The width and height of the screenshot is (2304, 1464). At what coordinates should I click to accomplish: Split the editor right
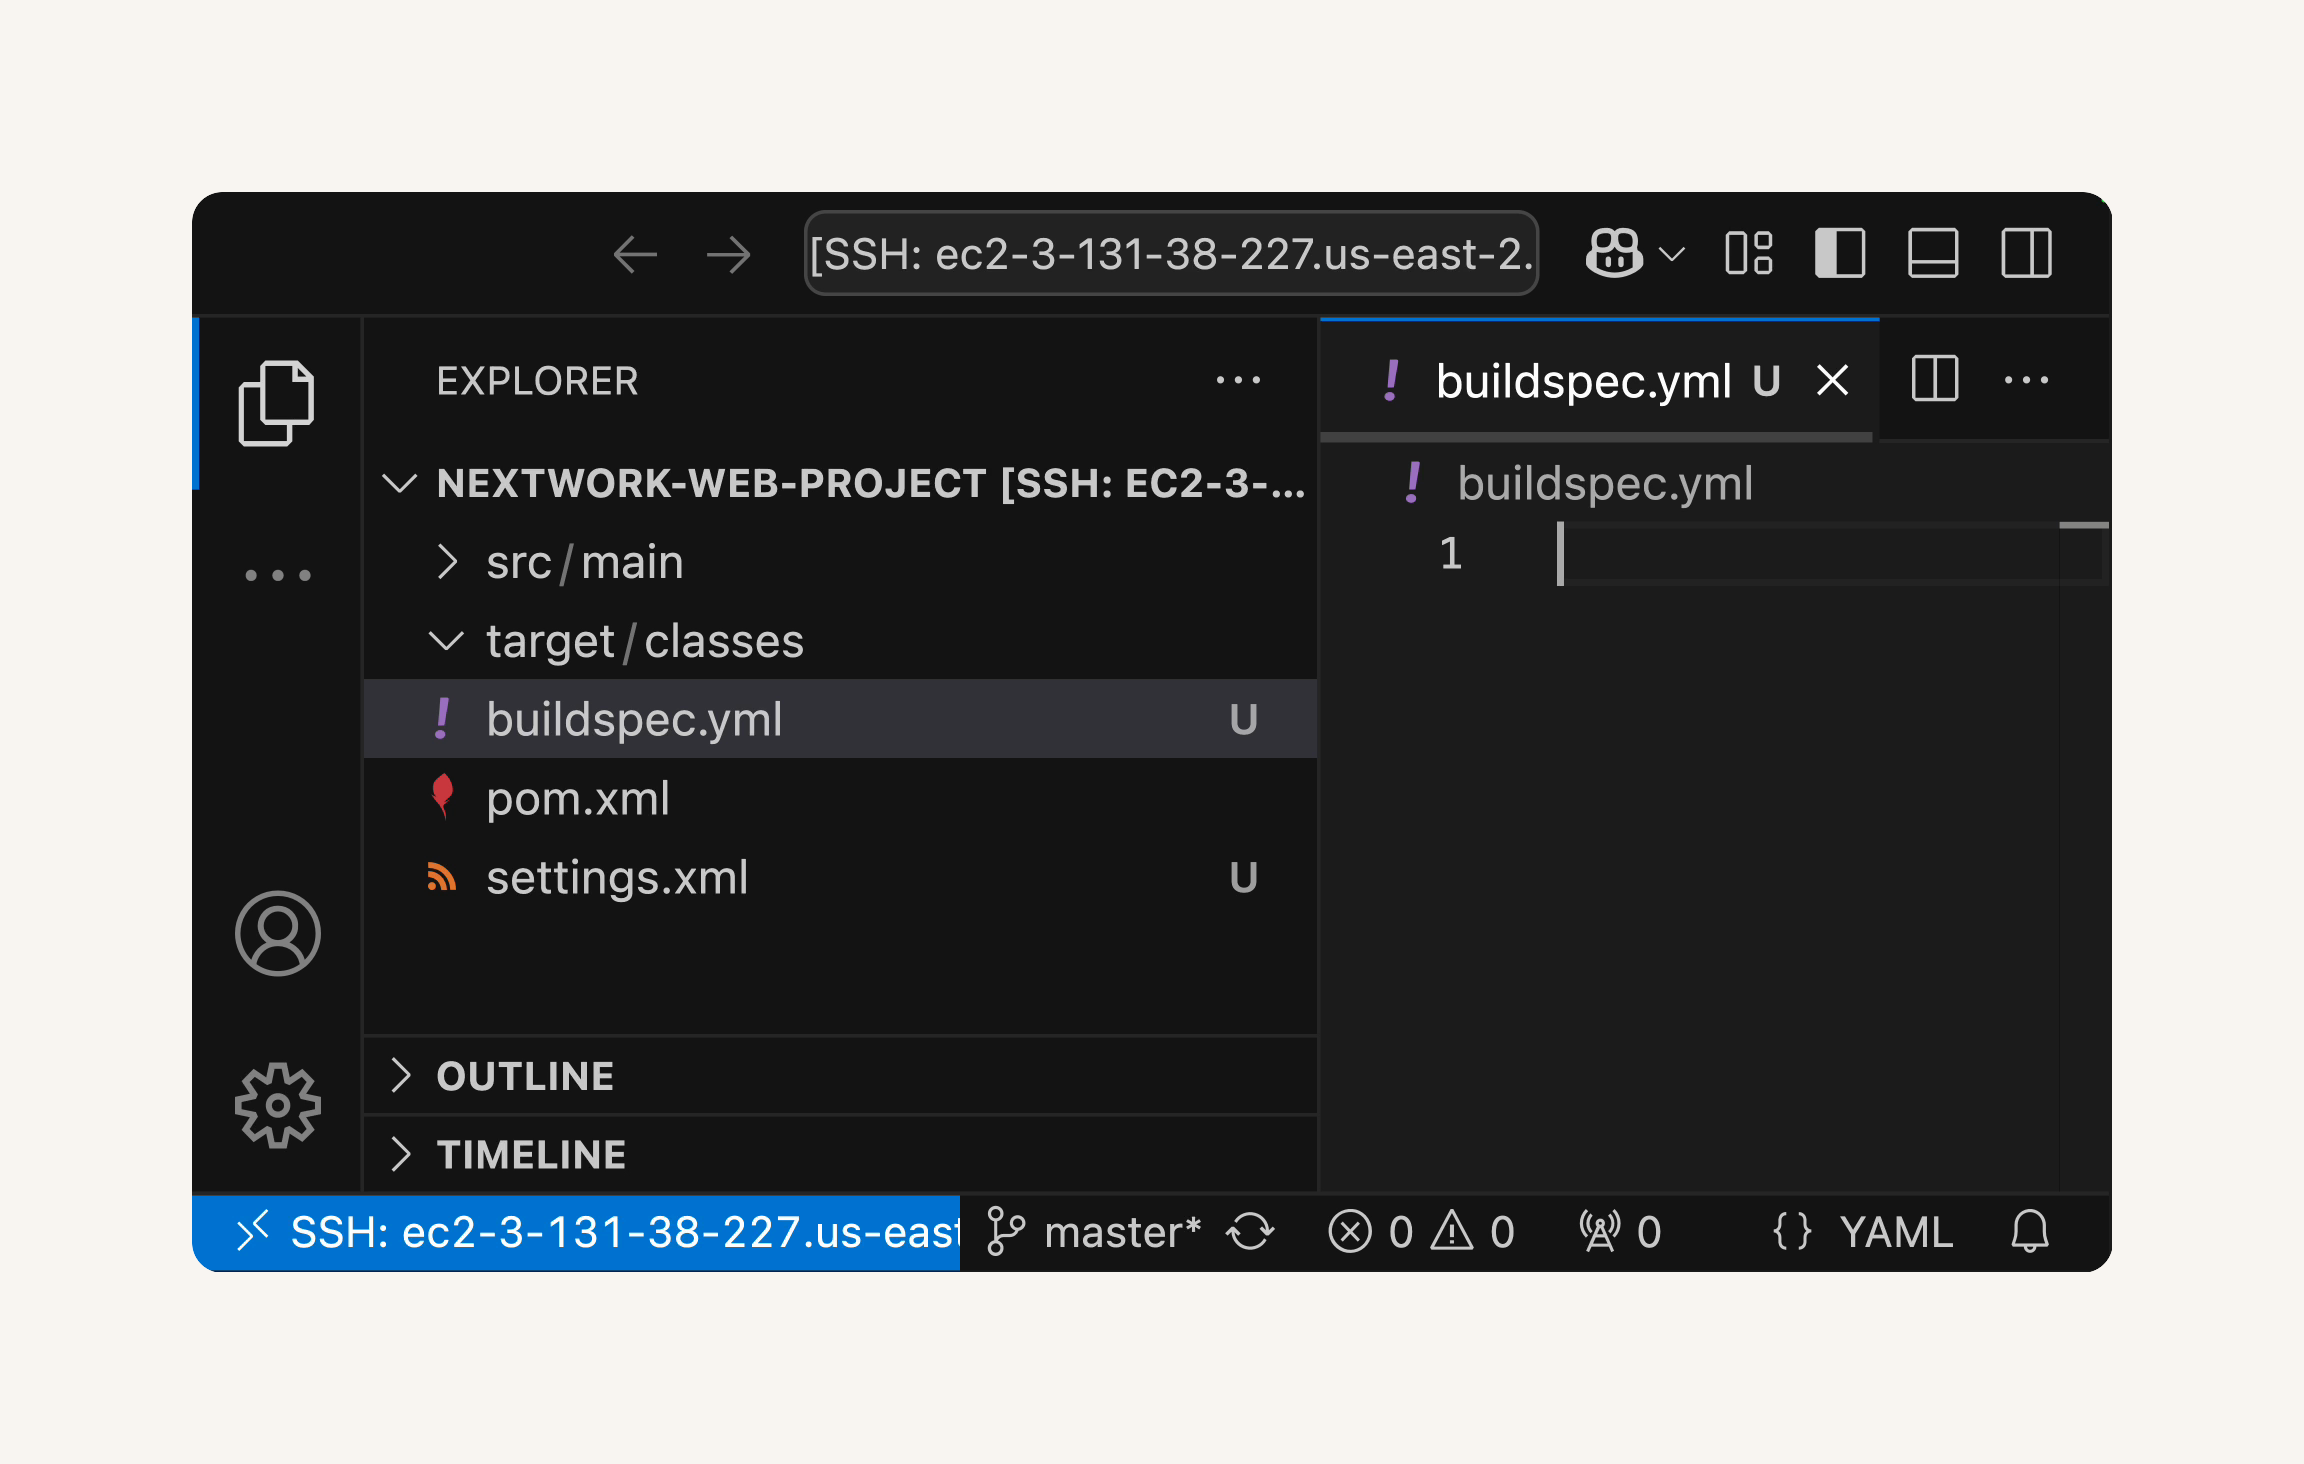coord(1934,379)
